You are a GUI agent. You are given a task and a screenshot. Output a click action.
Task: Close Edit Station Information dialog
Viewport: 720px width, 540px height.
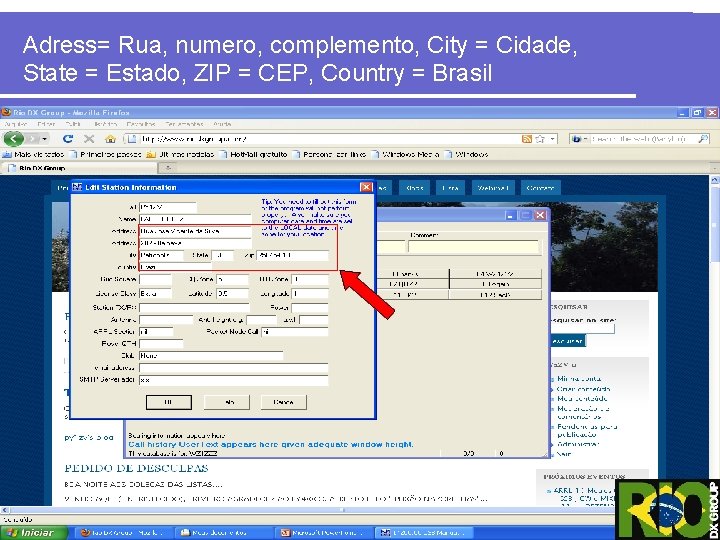tap(366, 187)
